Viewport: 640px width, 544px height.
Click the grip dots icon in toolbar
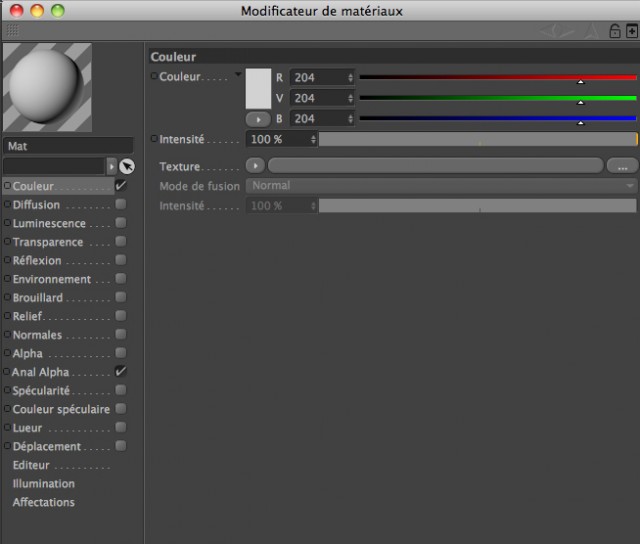[13, 30]
